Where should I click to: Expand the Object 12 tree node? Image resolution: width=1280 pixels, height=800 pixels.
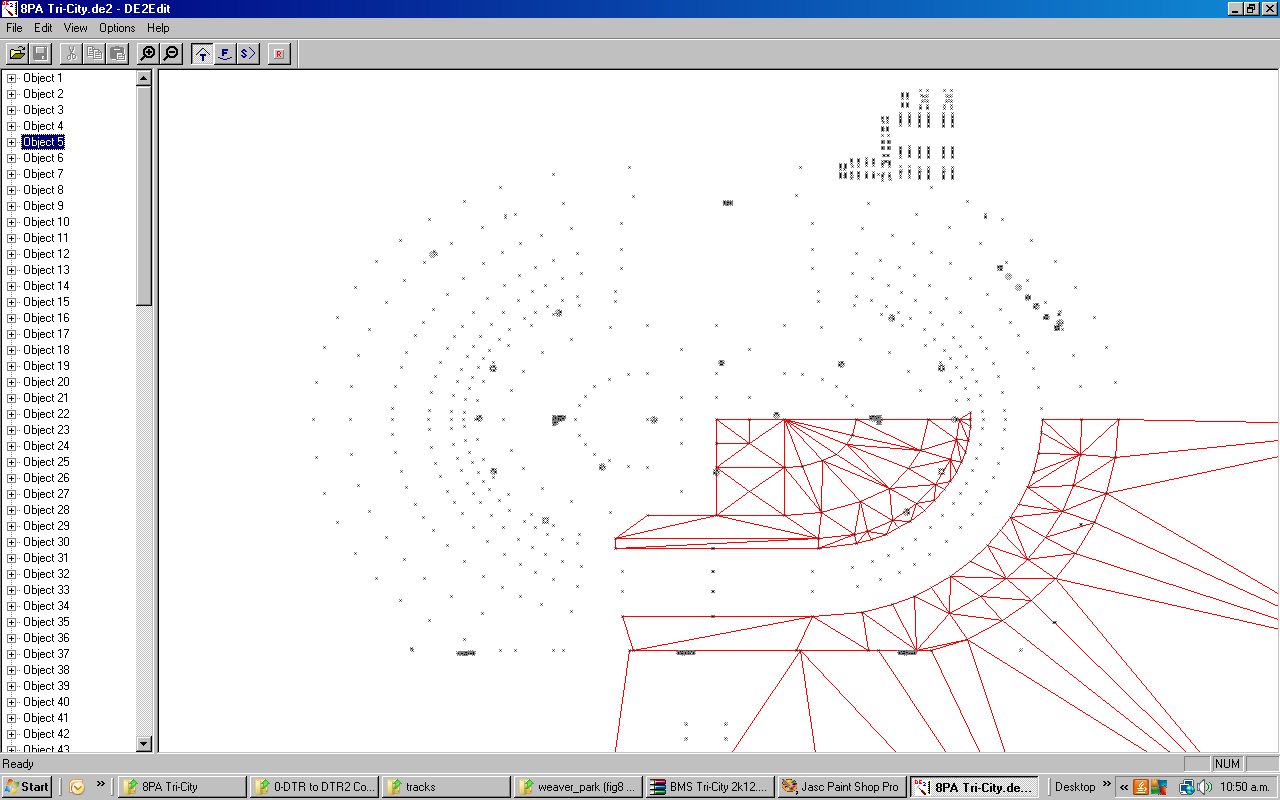(12, 254)
